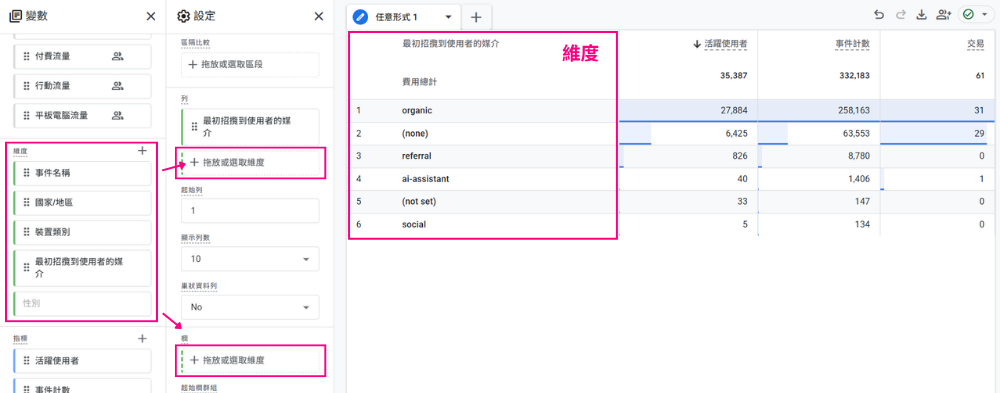Select the 付費流量 segment
The width and height of the screenshot is (1000, 393).
(82, 56)
